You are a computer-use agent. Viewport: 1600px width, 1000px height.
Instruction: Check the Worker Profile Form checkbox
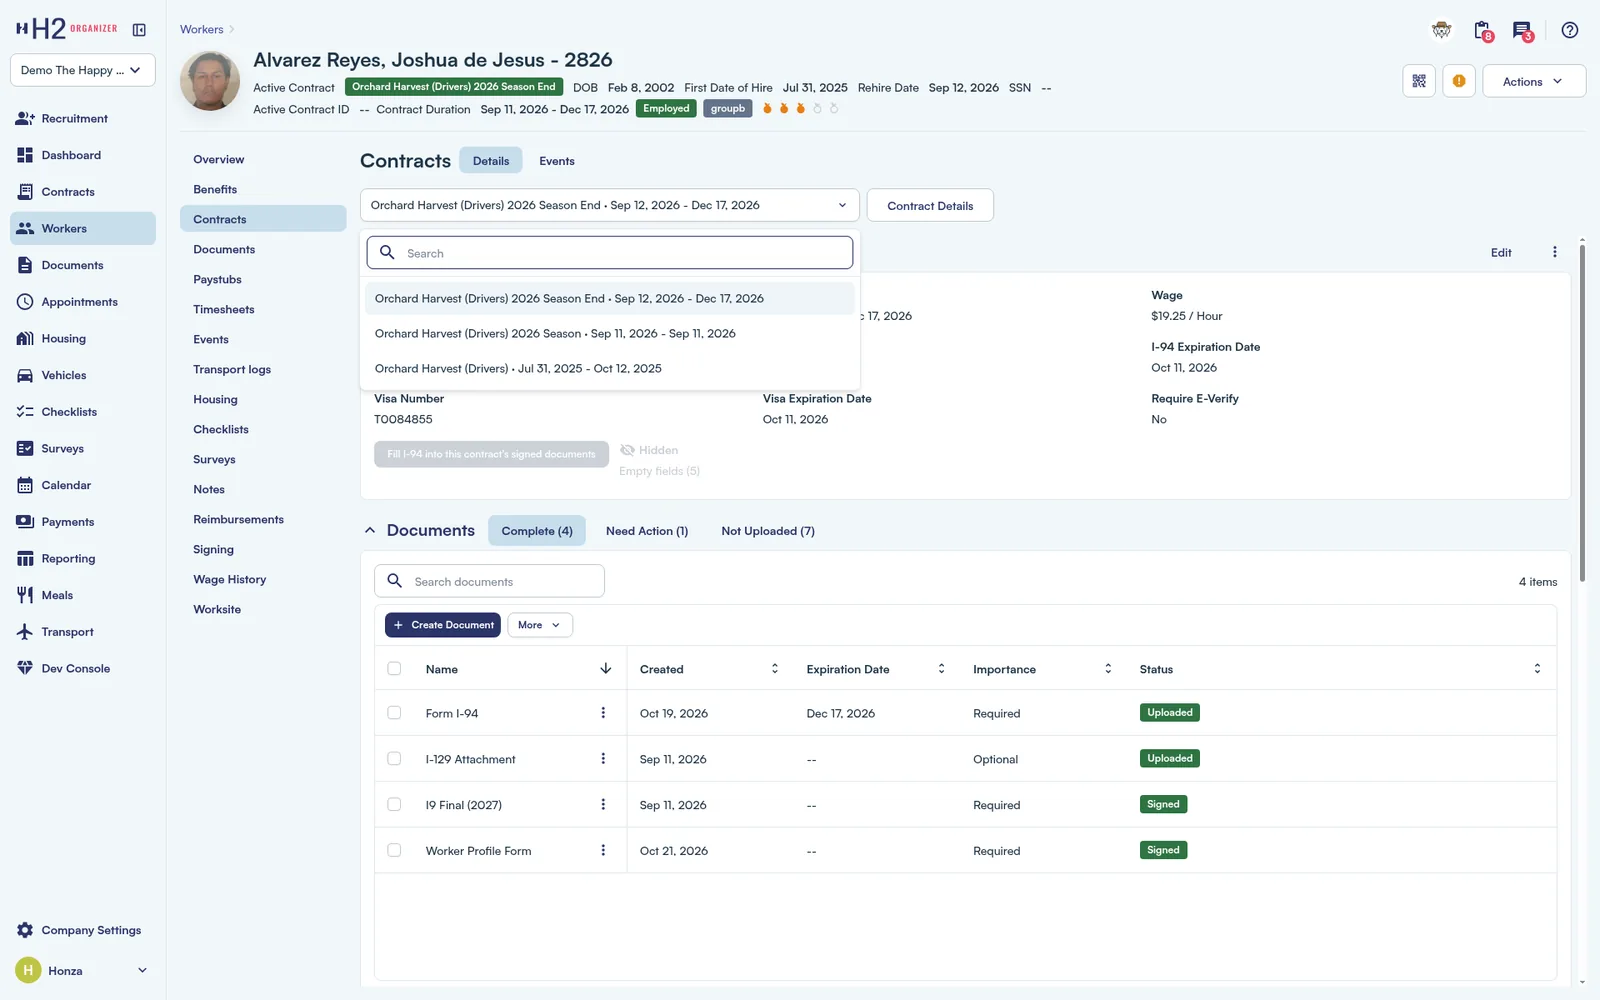coord(394,851)
